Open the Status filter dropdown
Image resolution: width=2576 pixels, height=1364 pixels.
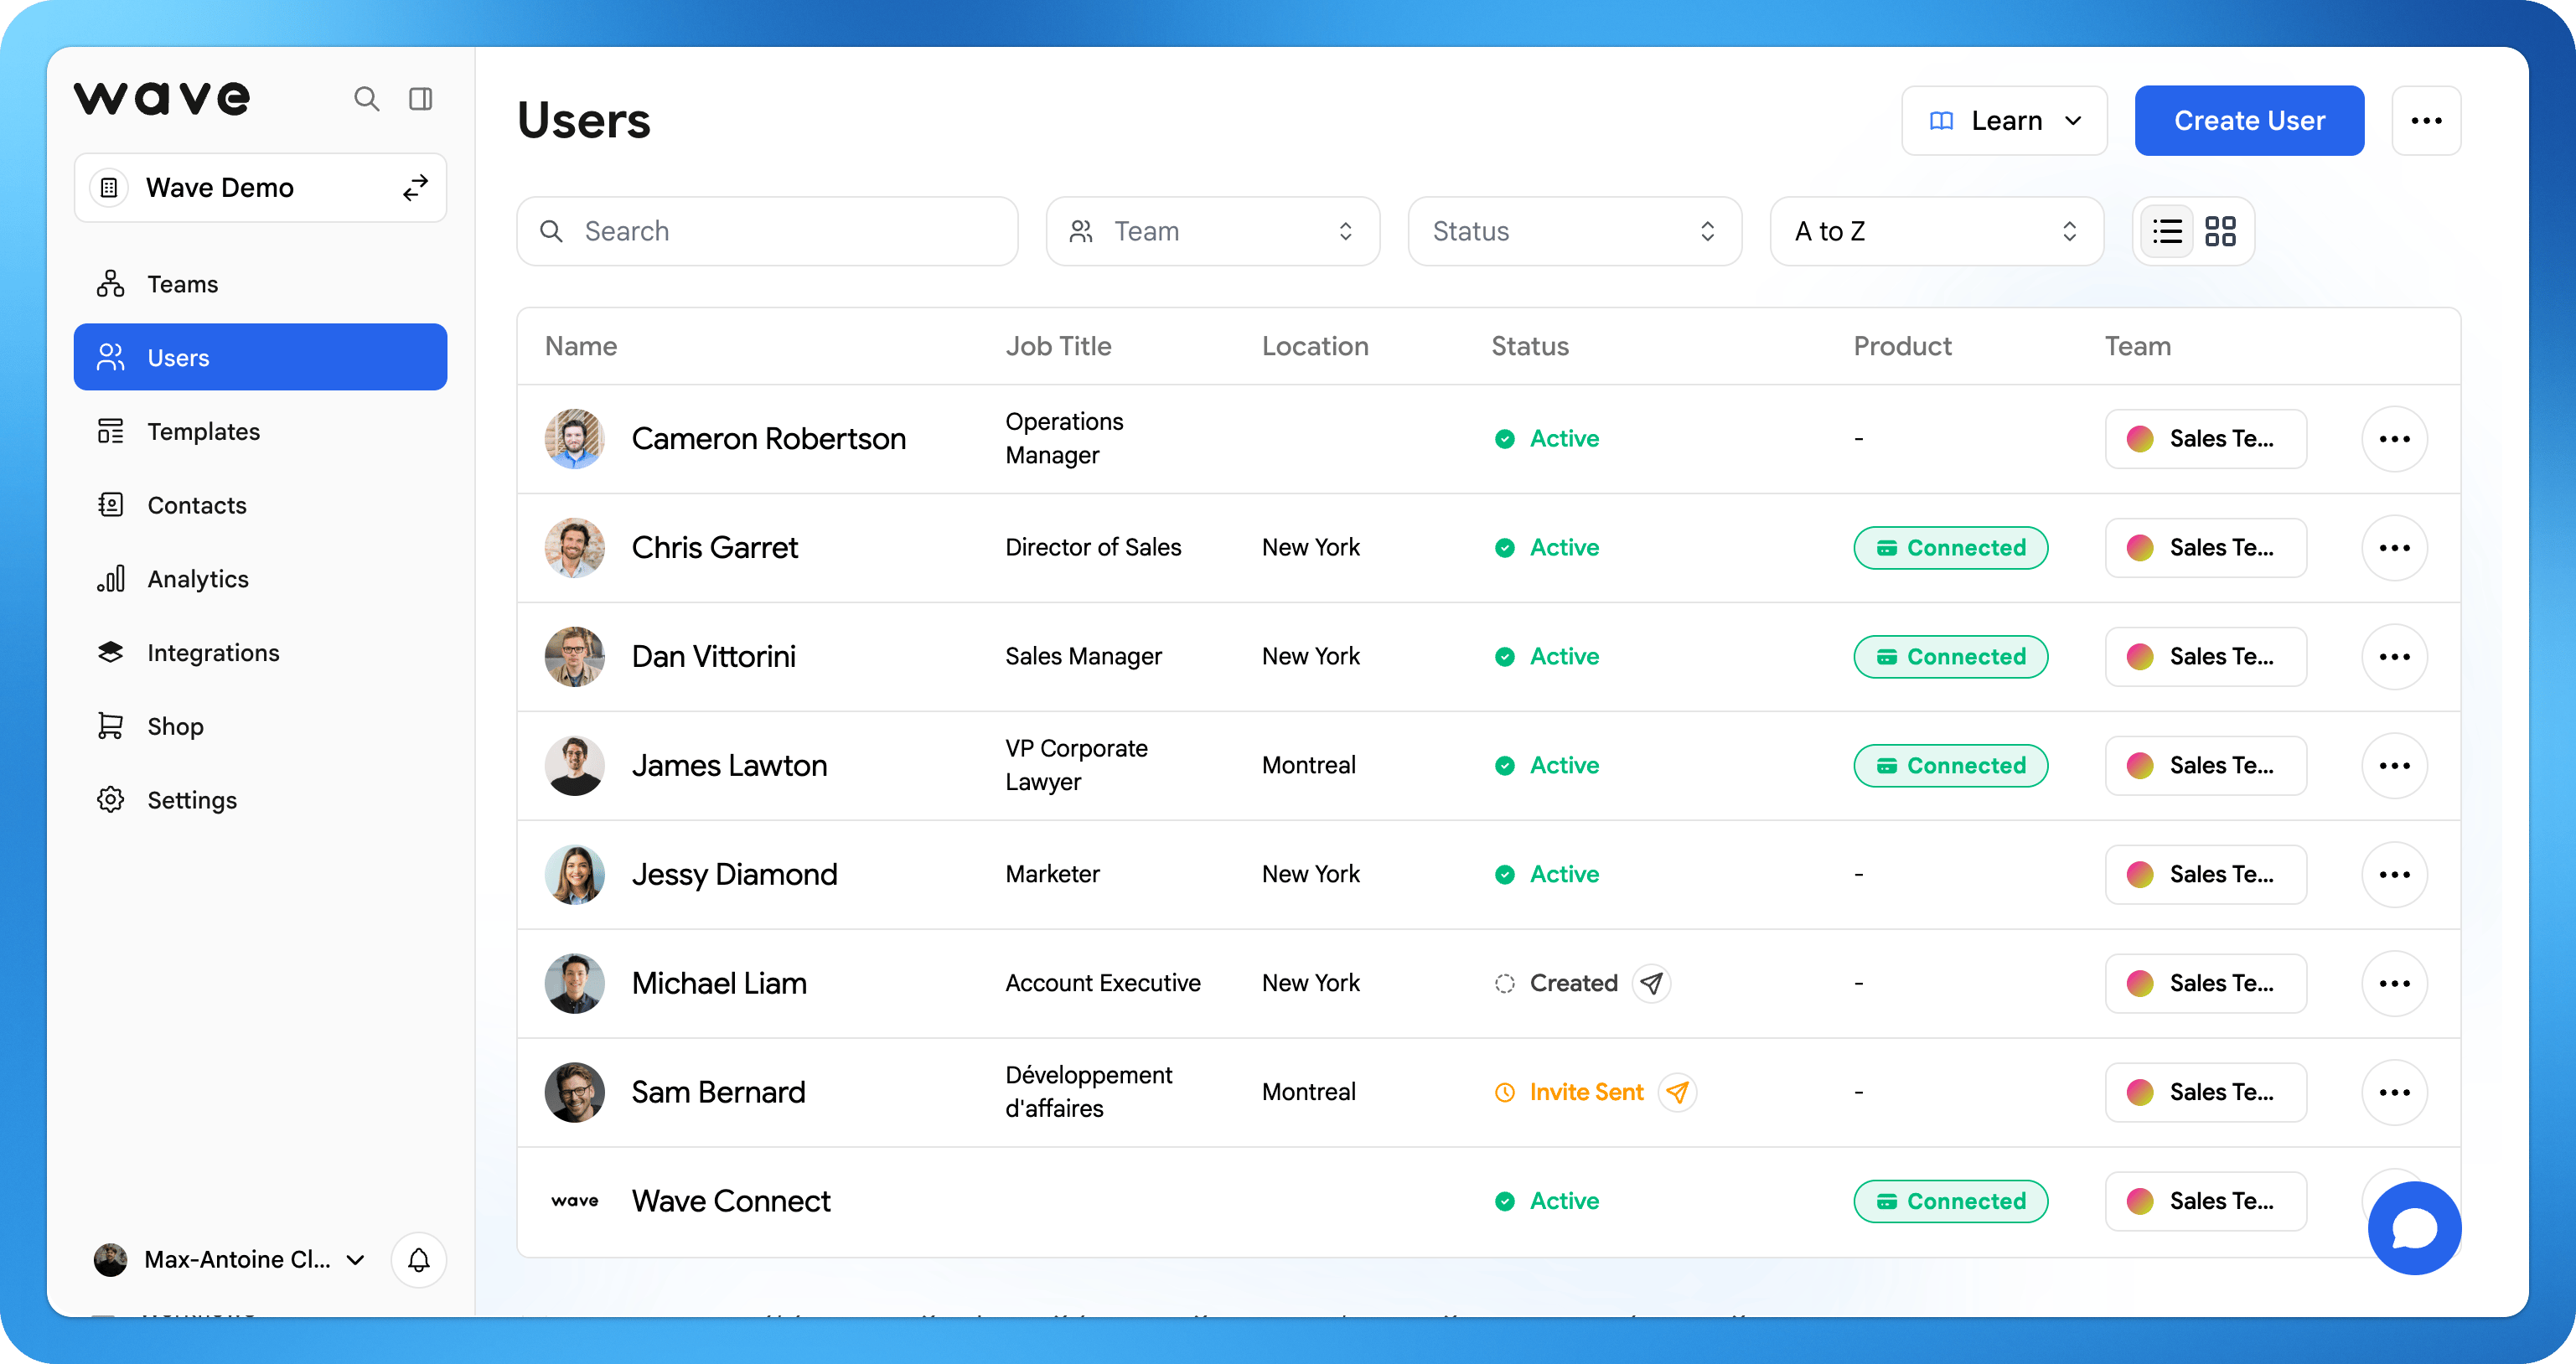pyautogui.click(x=1574, y=231)
